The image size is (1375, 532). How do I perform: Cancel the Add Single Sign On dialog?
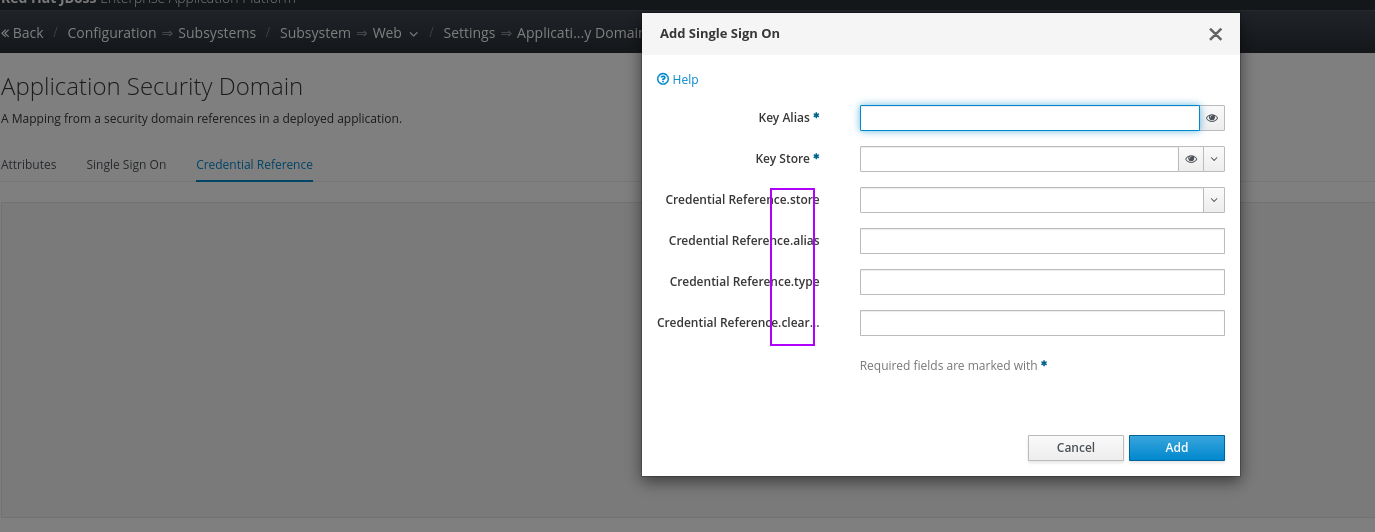(1075, 448)
